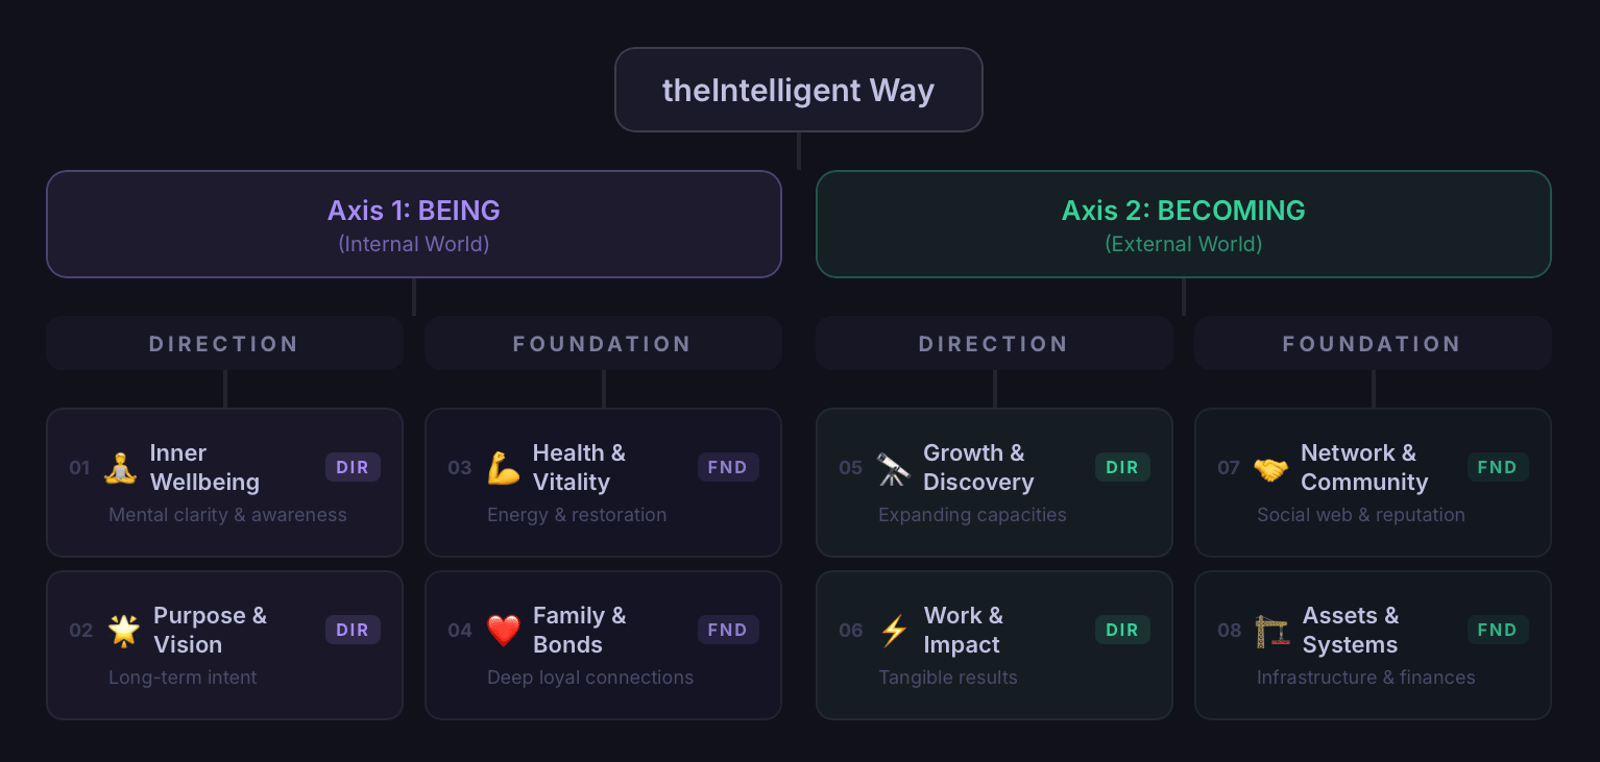Click the telescope icon for Growth & Discovery

pos(893,468)
